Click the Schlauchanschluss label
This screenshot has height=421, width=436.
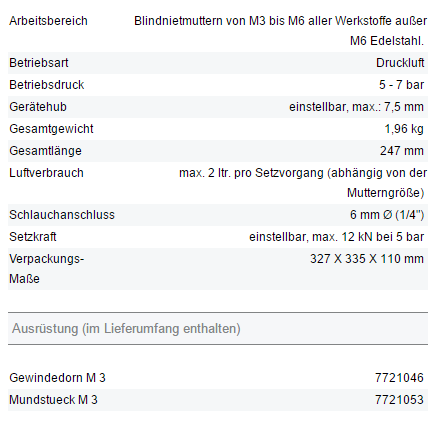pyautogui.click(x=62, y=215)
